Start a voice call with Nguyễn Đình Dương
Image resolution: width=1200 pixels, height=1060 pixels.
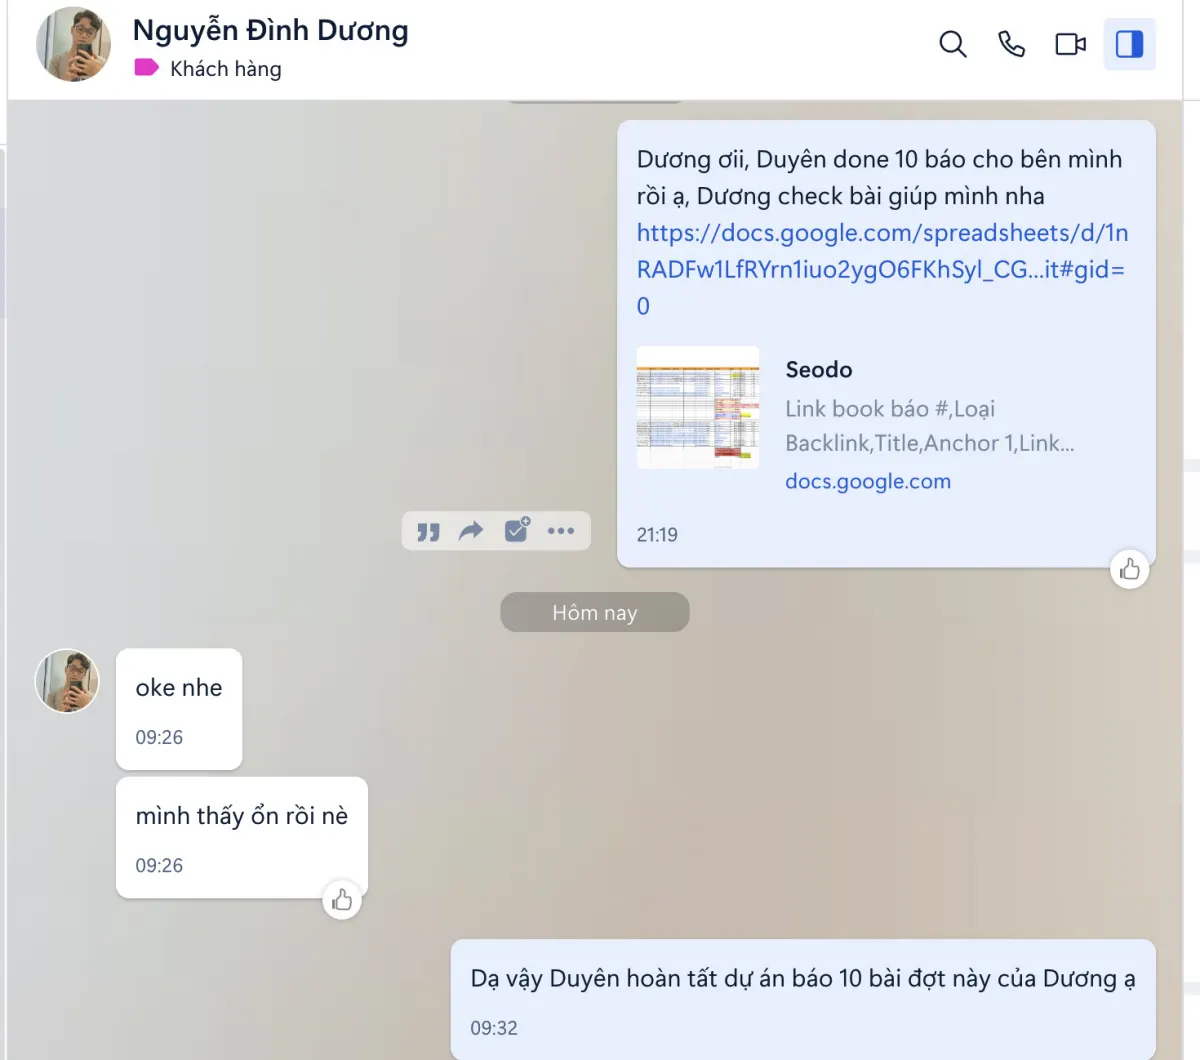point(1011,44)
